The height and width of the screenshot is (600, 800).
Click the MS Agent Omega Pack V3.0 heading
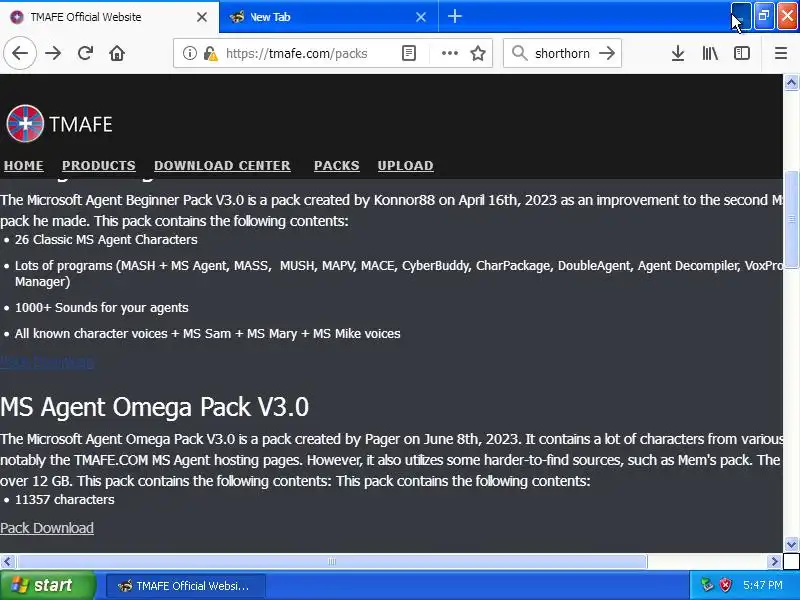tap(155, 407)
